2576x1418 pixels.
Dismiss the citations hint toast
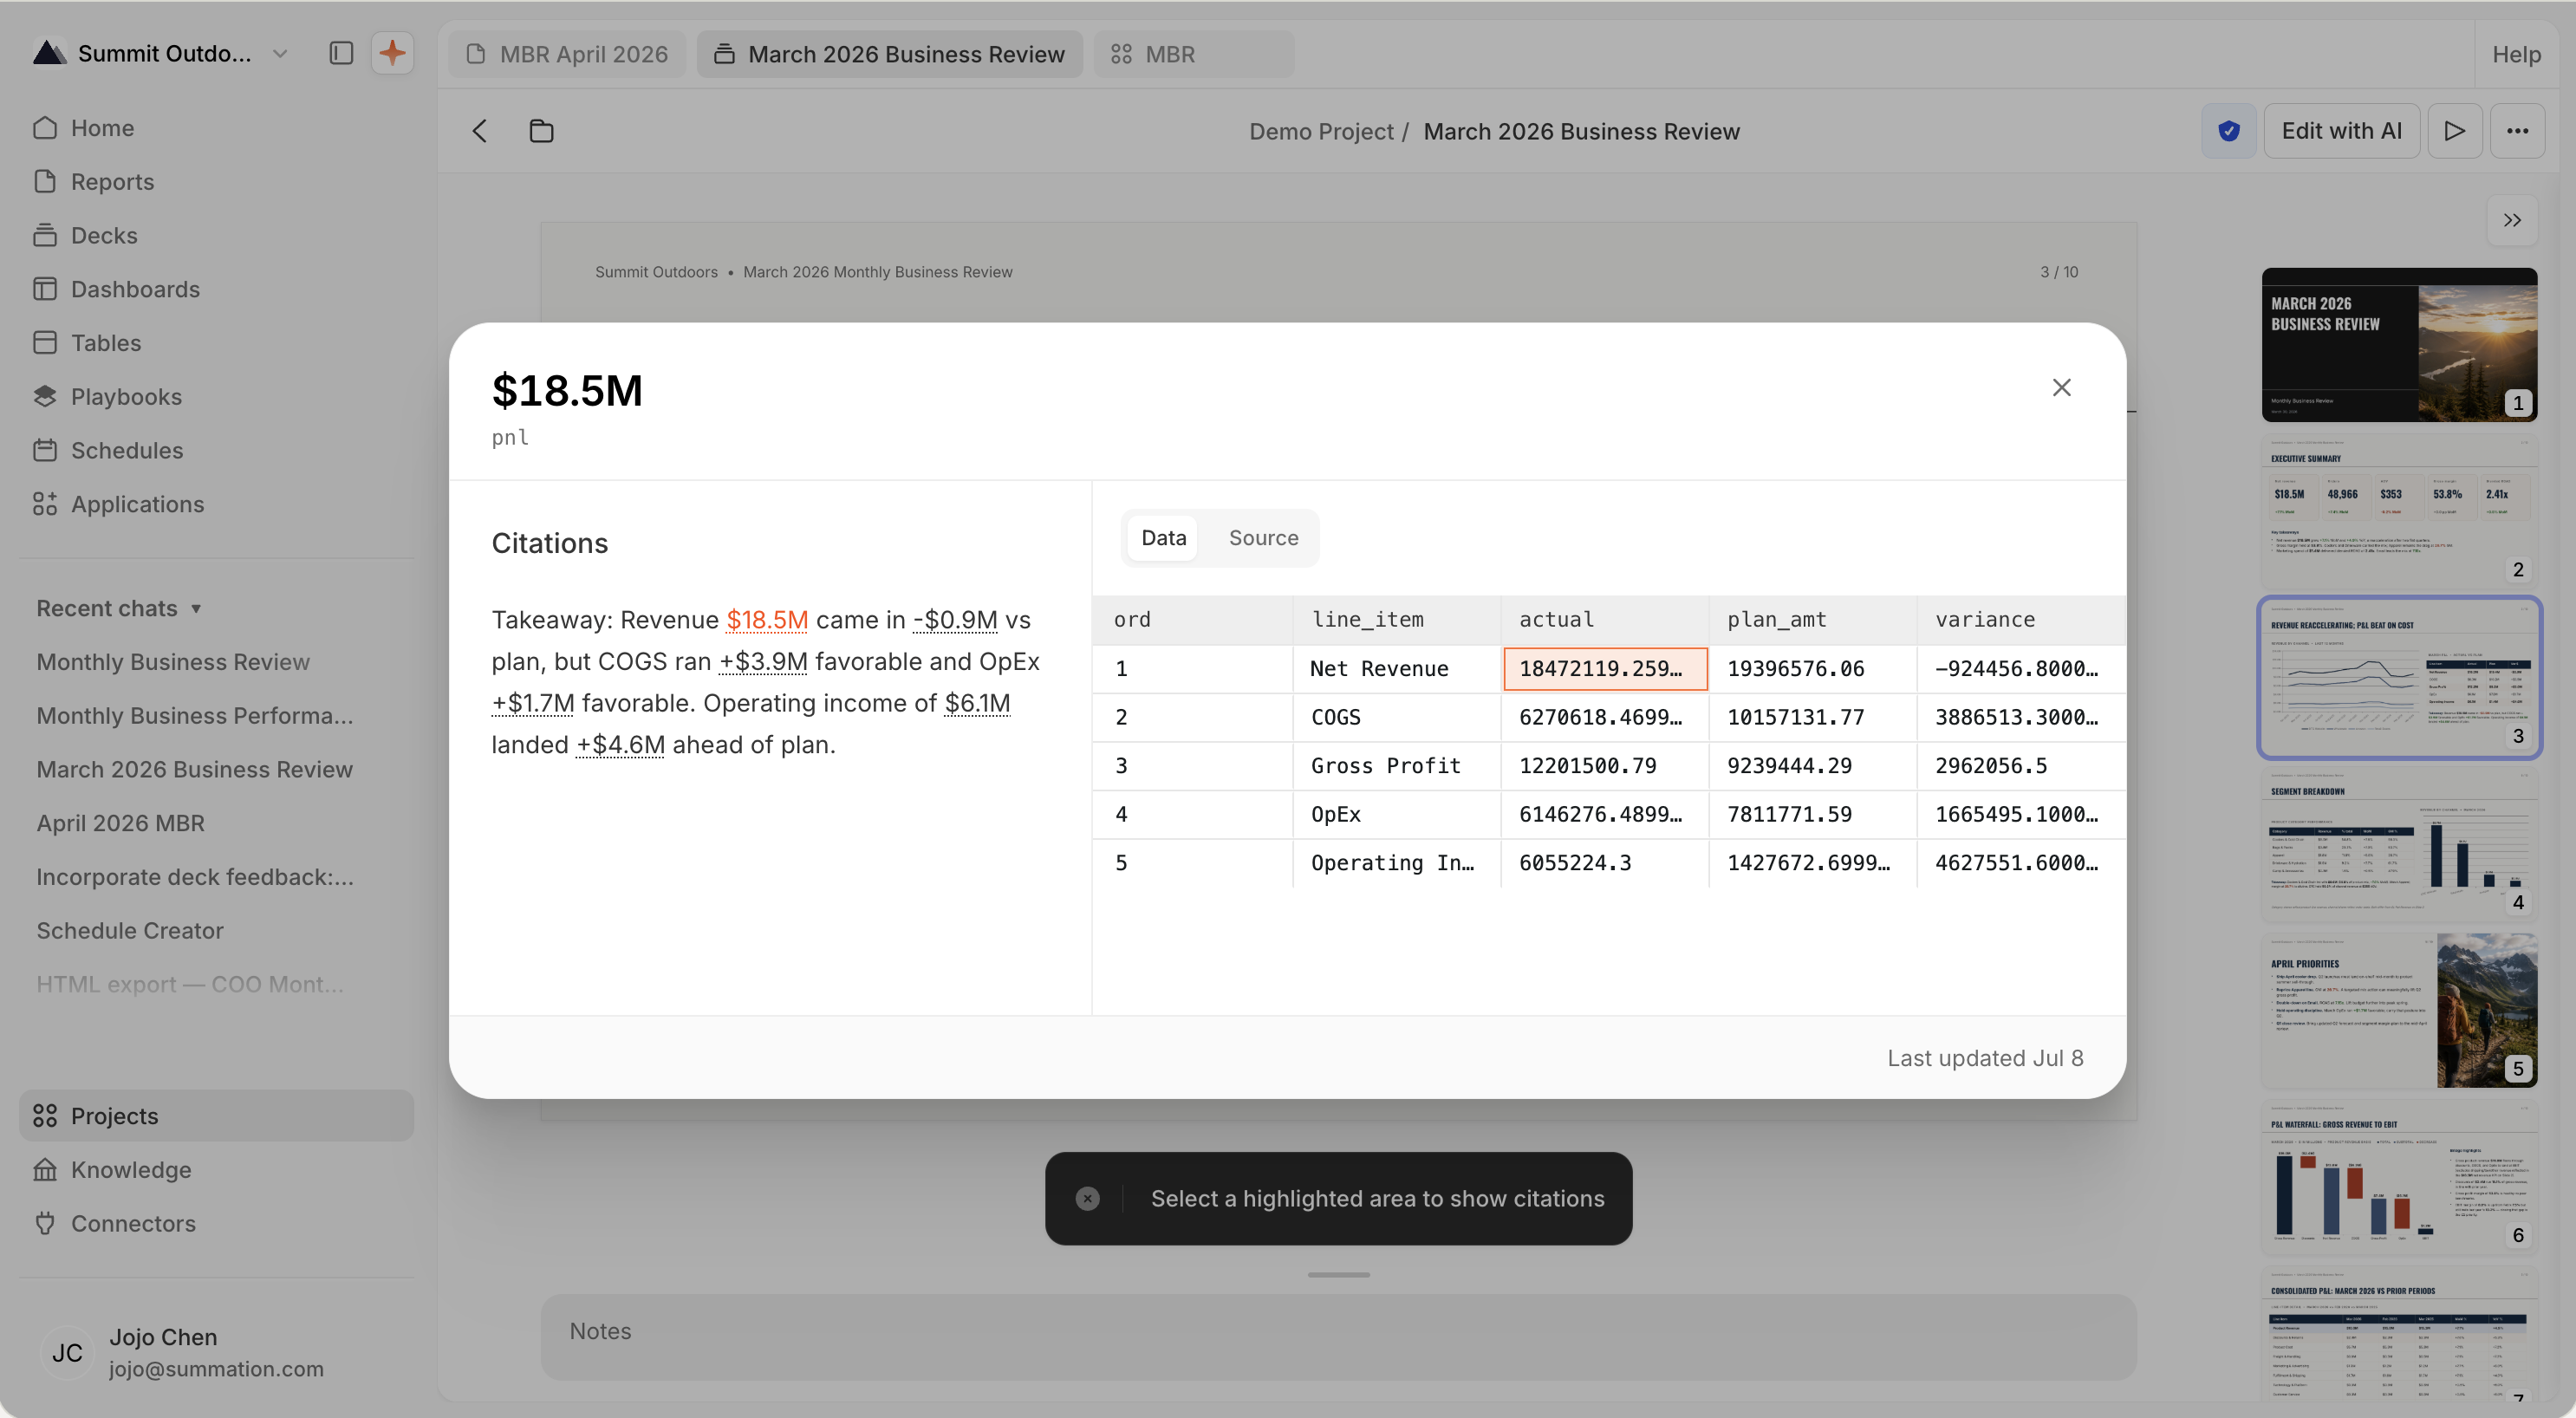[x=1087, y=1198]
